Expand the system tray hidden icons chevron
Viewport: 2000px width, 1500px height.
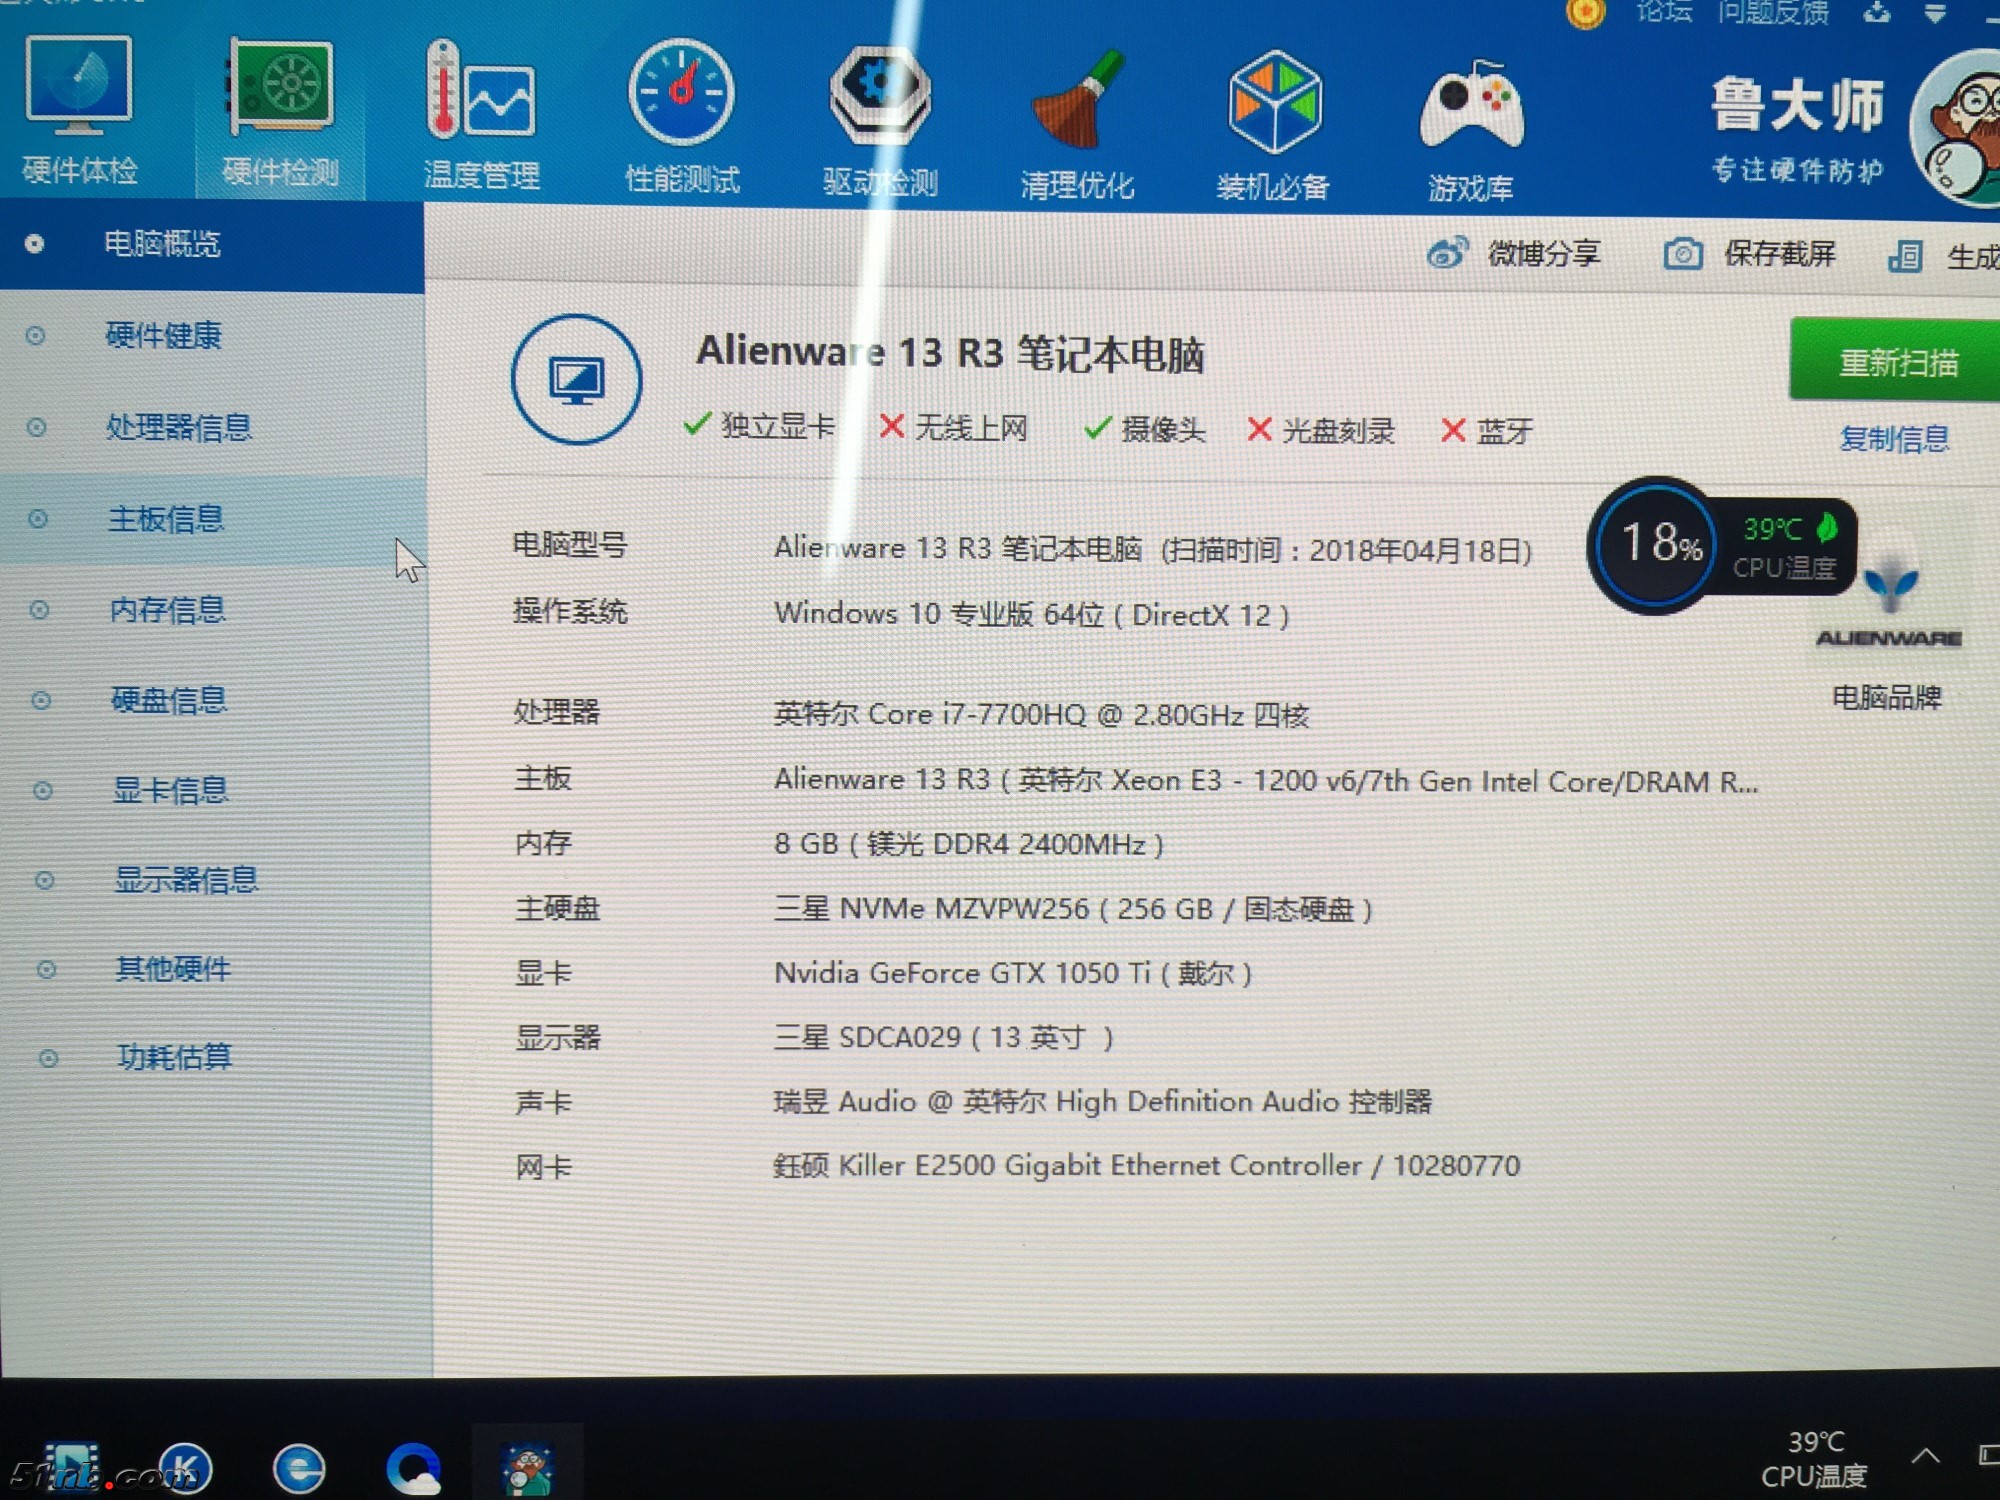pos(1925,1455)
